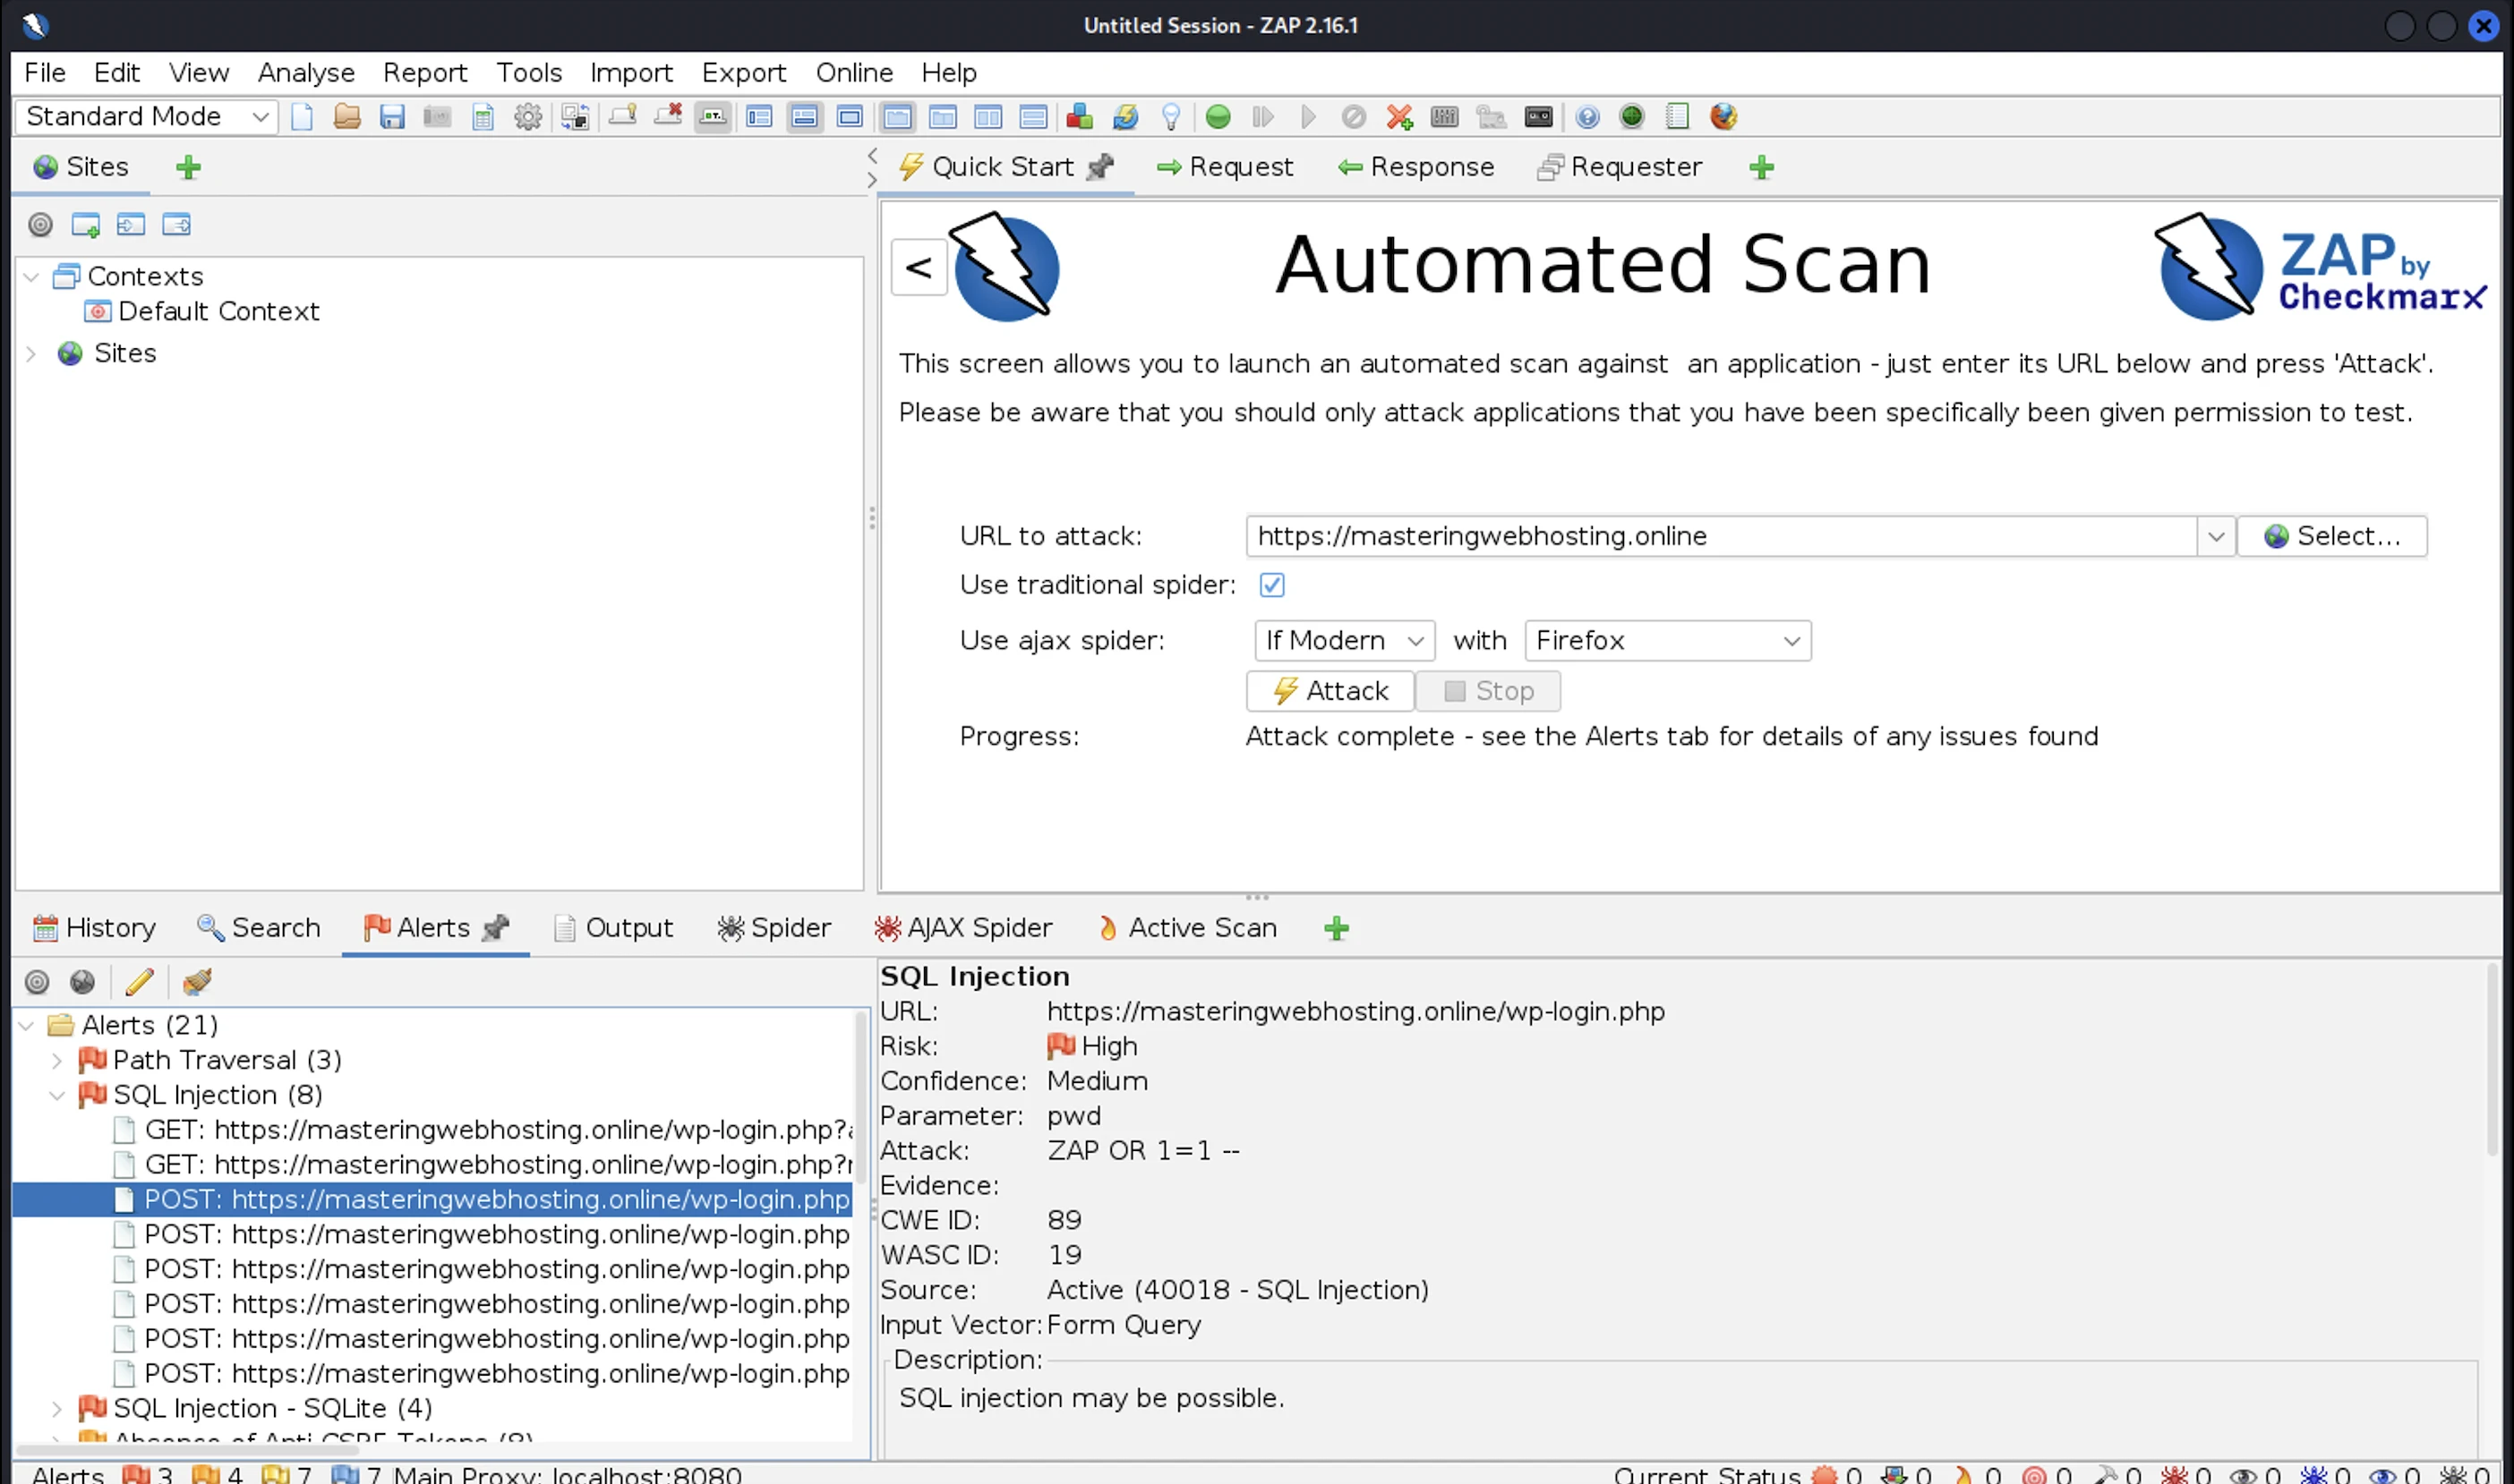Open the Firefox browser dropdown
This screenshot has width=2514, height=1484.
1667,641
